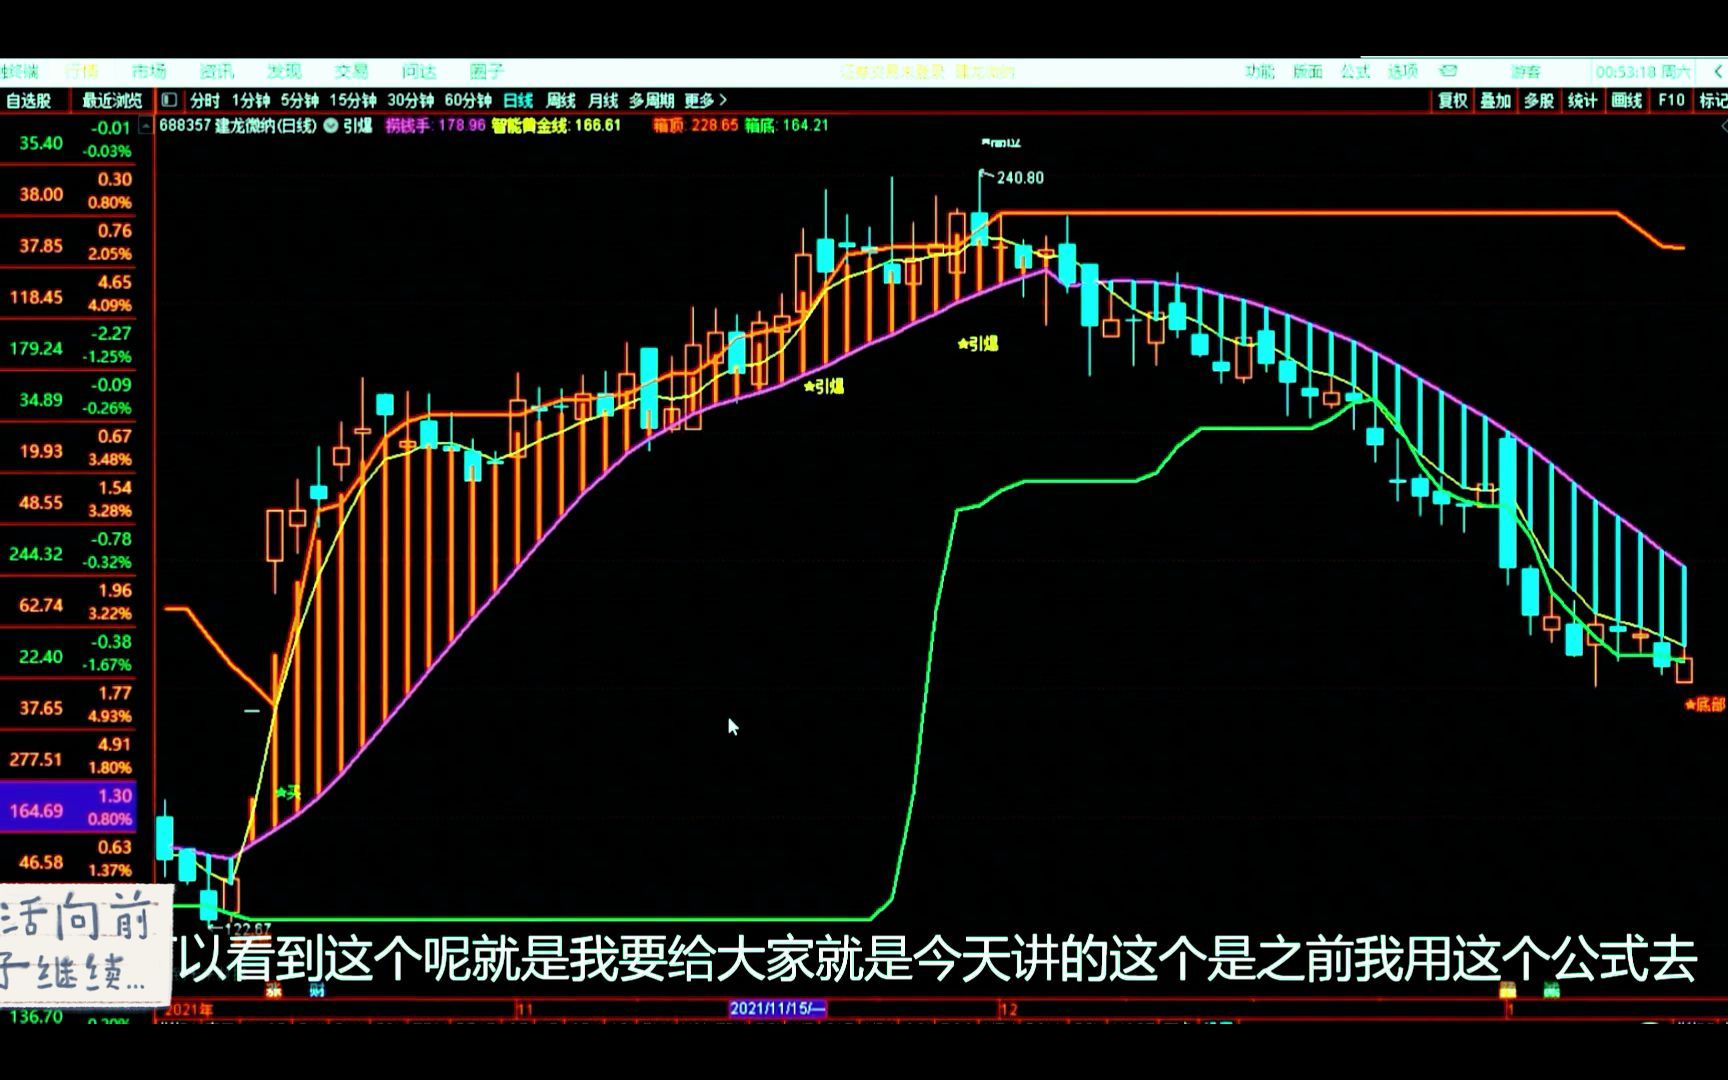
Task: Click the 画线 drawing button
Action: [x=1627, y=100]
